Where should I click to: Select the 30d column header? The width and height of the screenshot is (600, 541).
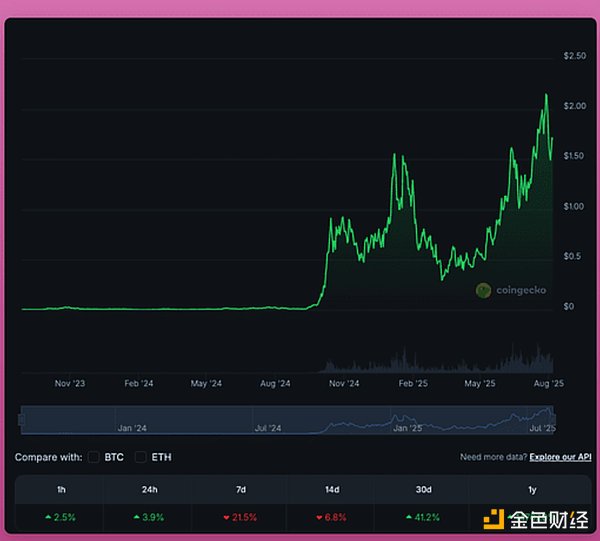(424, 489)
